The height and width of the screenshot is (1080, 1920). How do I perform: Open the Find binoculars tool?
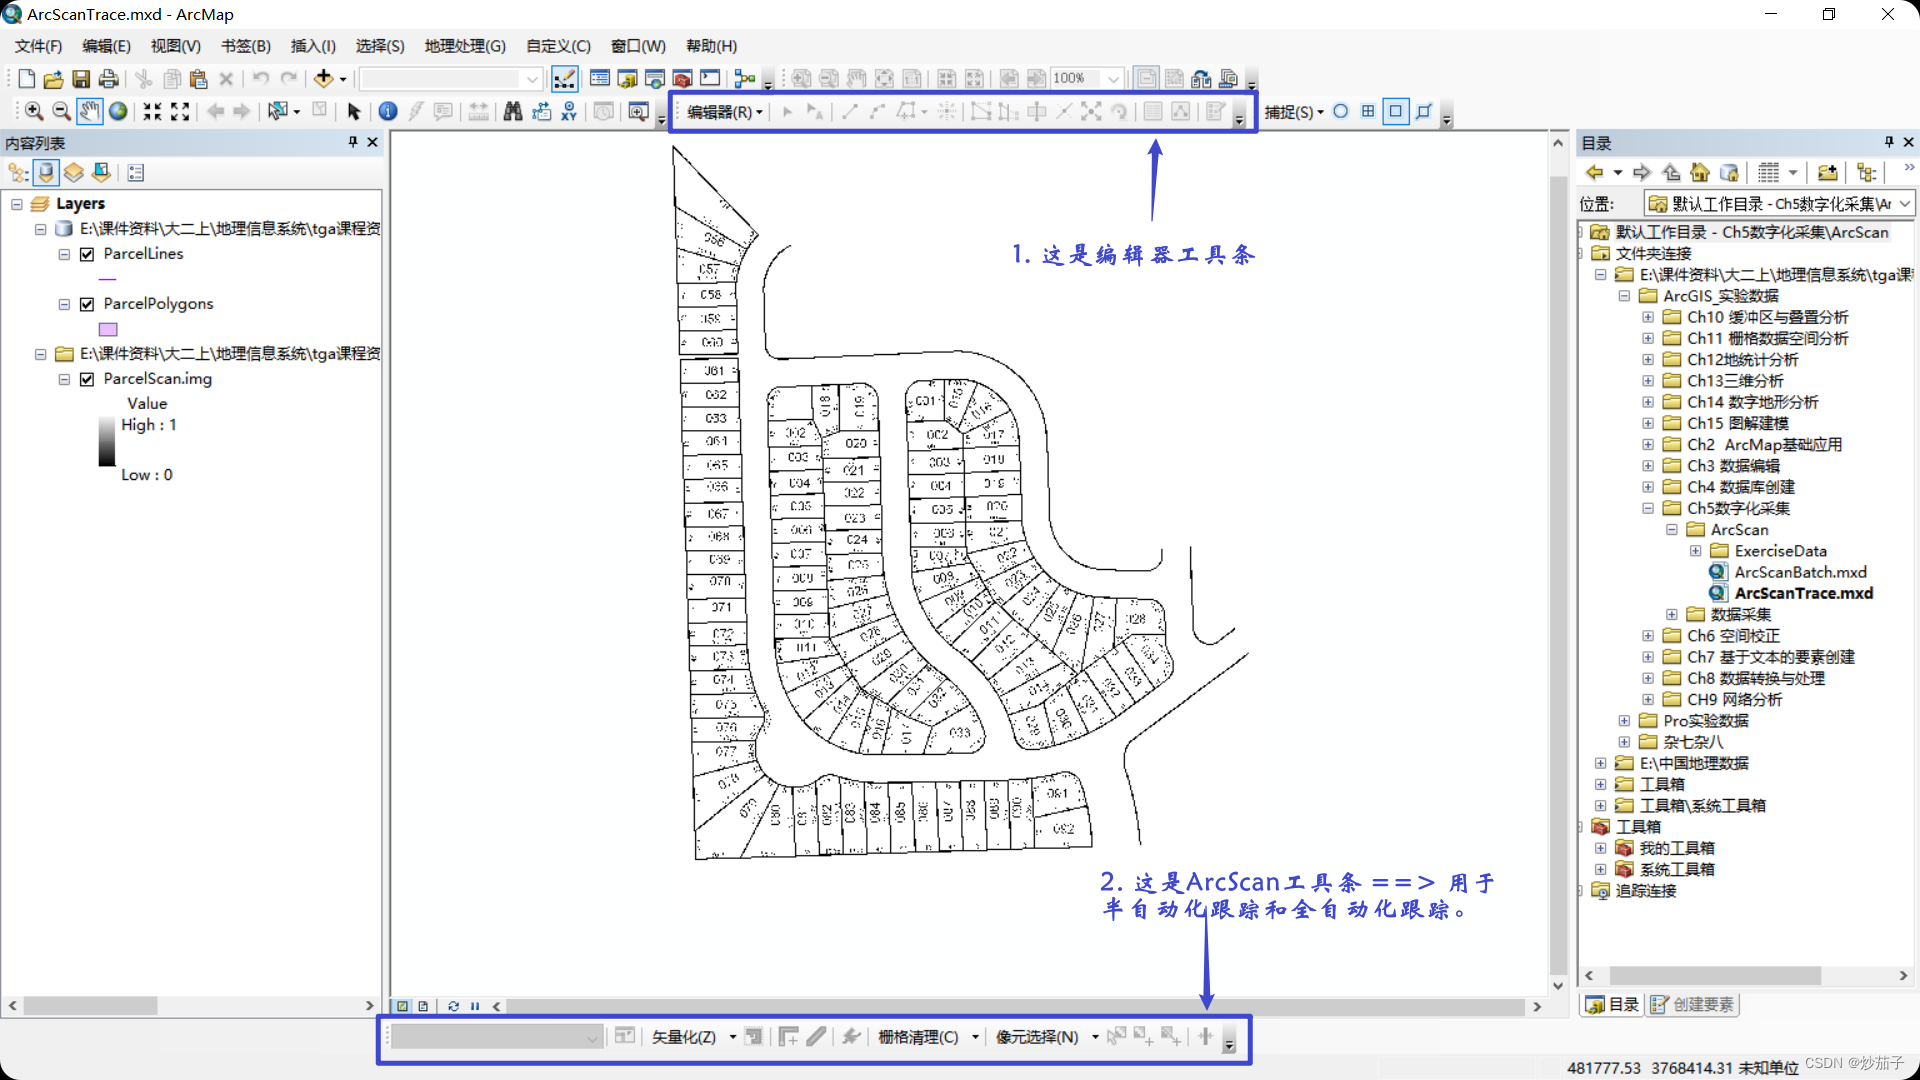tap(513, 111)
